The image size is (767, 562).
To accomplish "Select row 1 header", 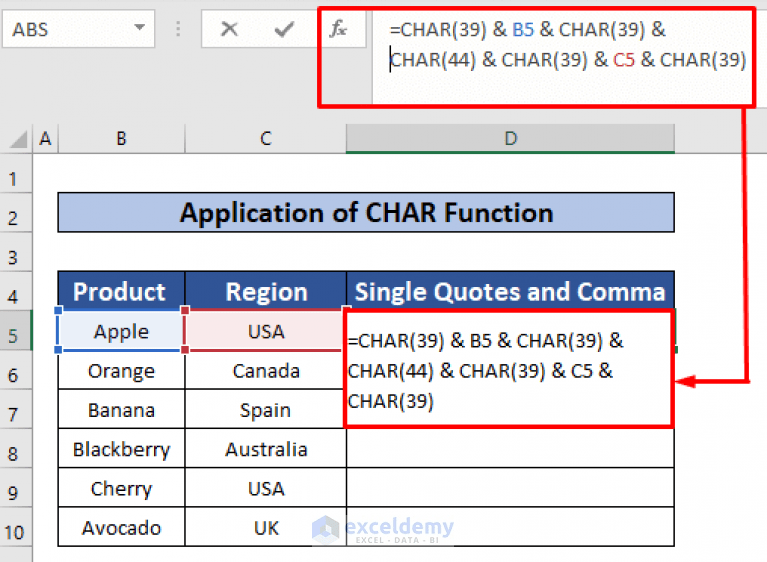I will click(x=16, y=174).
